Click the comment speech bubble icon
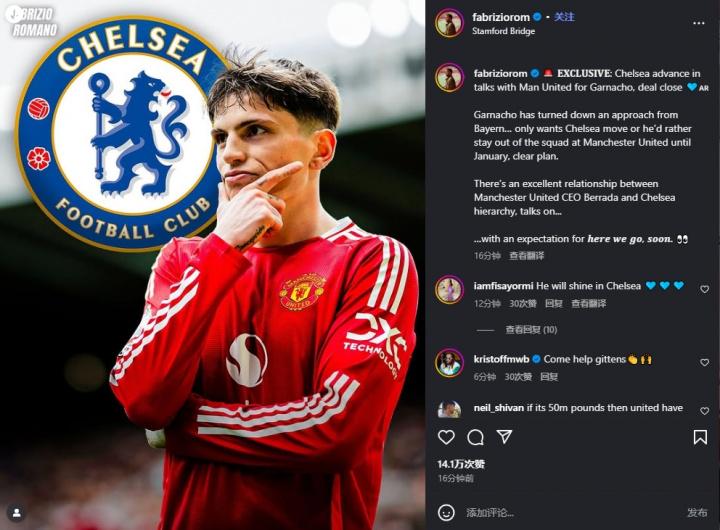 475,437
